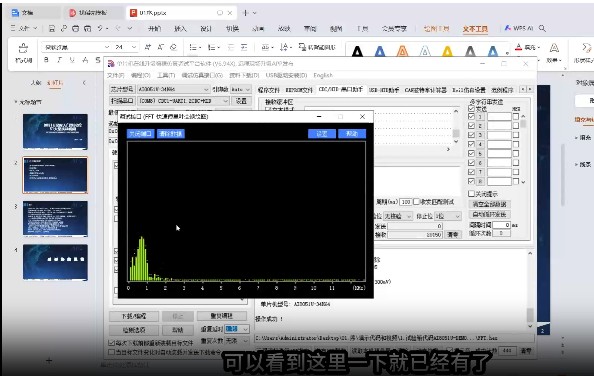Click 关闭窗口 button in FFT window
This screenshot has width=594, height=376.
click(141, 134)
